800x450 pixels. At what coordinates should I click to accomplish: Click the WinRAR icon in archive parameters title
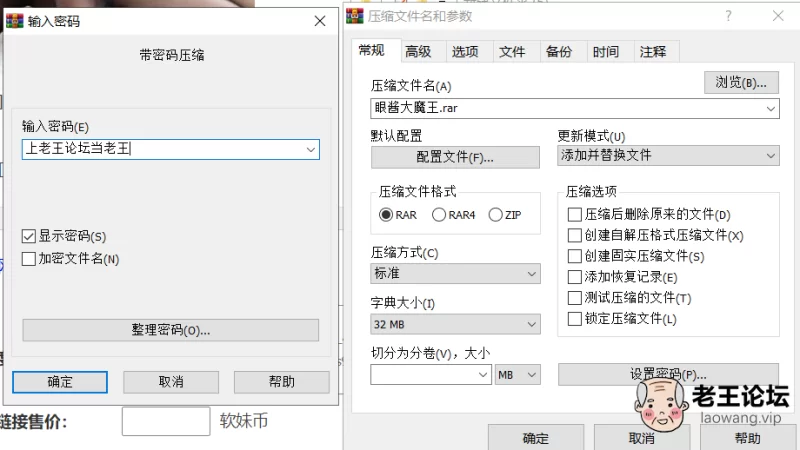tap(355, 16)
